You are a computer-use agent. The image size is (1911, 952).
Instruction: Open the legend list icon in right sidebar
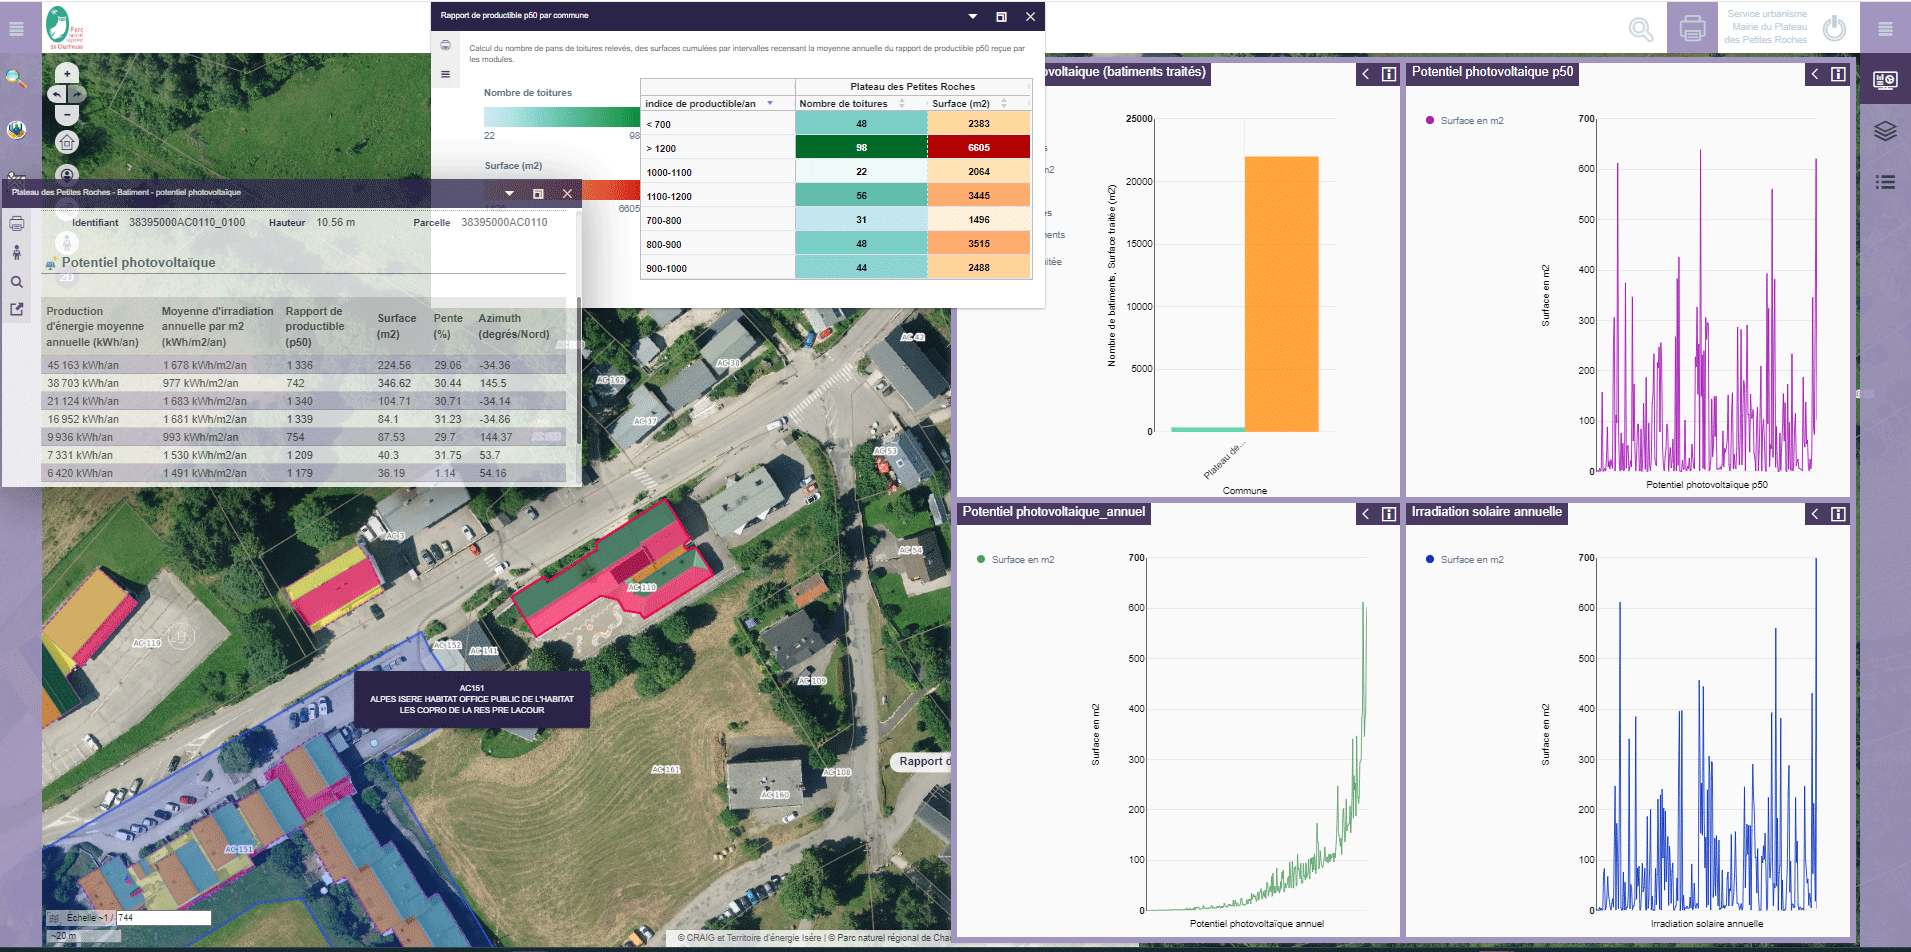tap(1885, 182)
